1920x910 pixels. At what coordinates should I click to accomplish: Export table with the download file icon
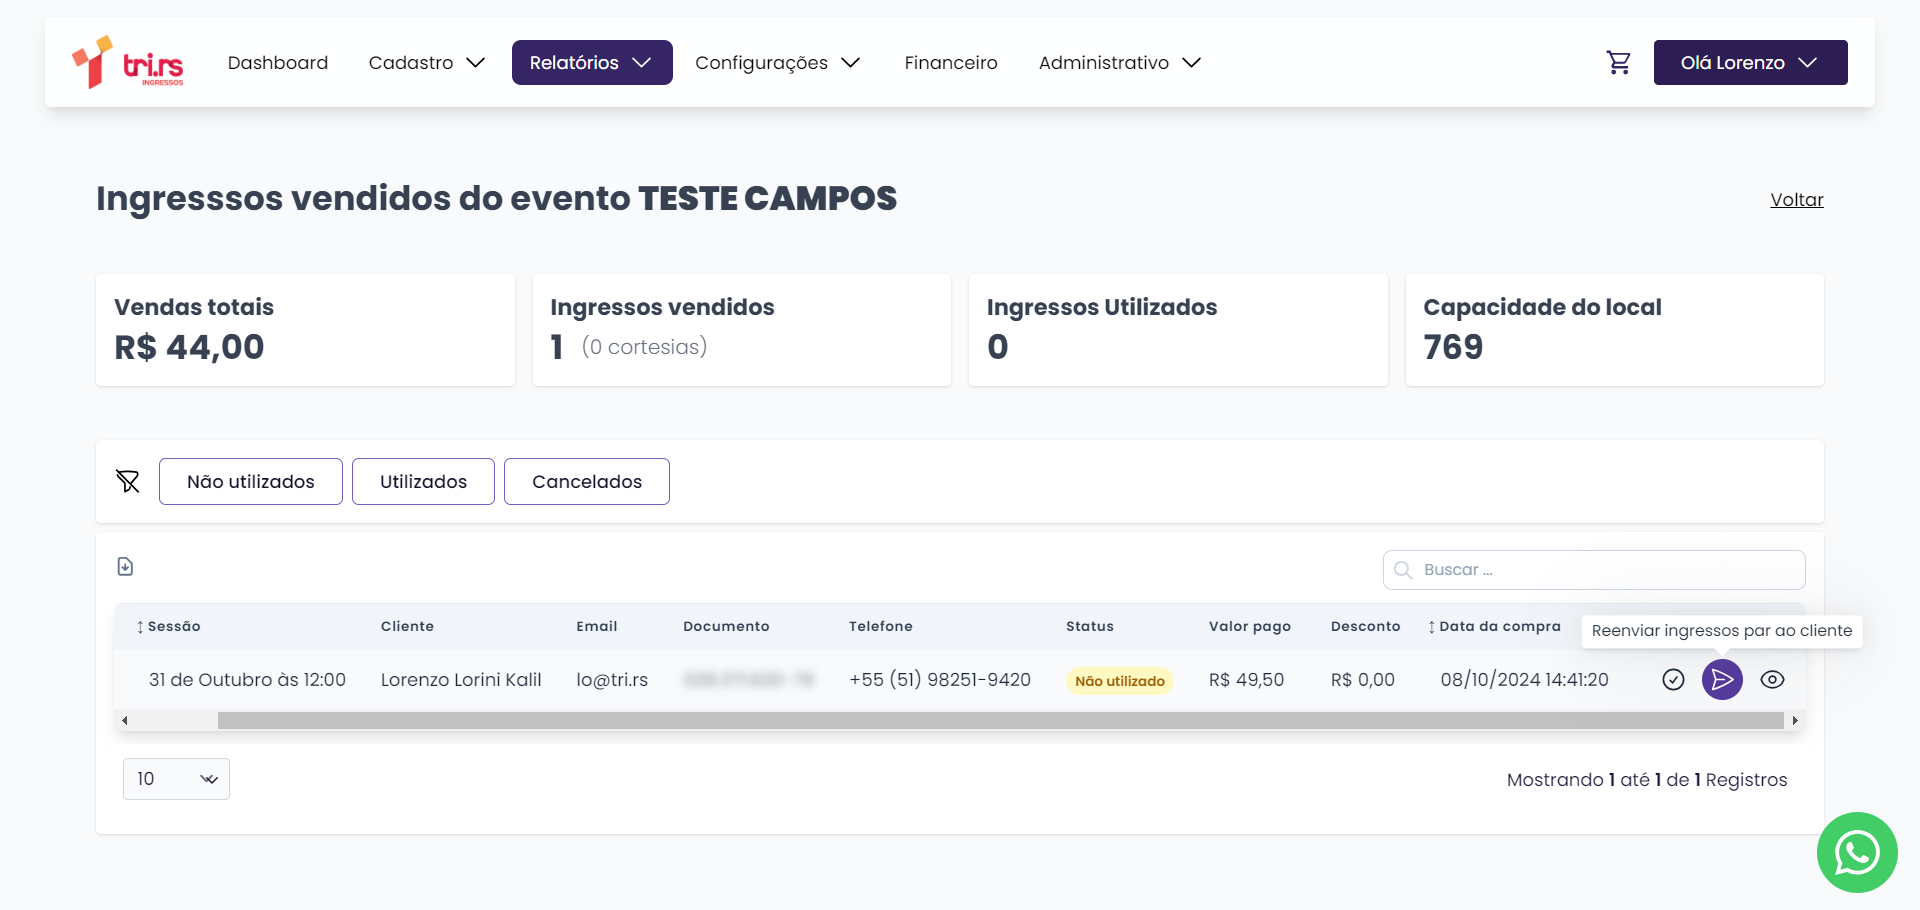125,567
